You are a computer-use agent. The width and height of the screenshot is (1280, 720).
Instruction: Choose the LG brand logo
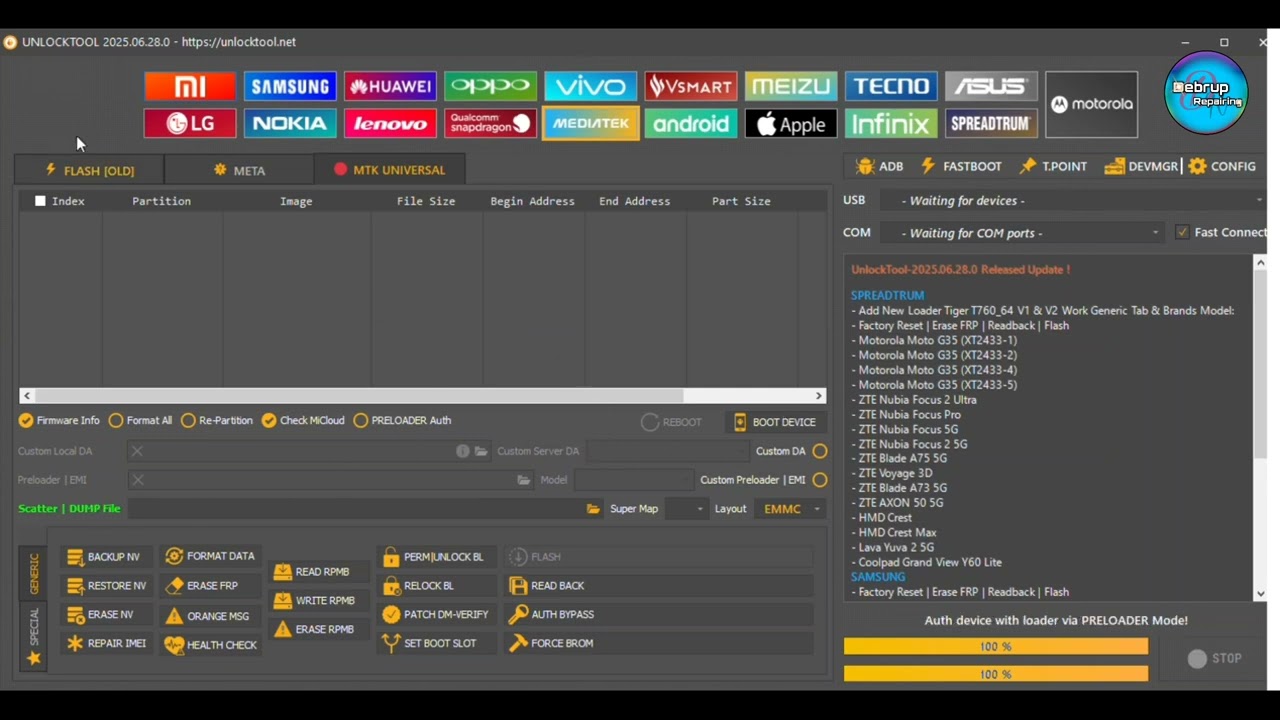(x=190, y=123)
